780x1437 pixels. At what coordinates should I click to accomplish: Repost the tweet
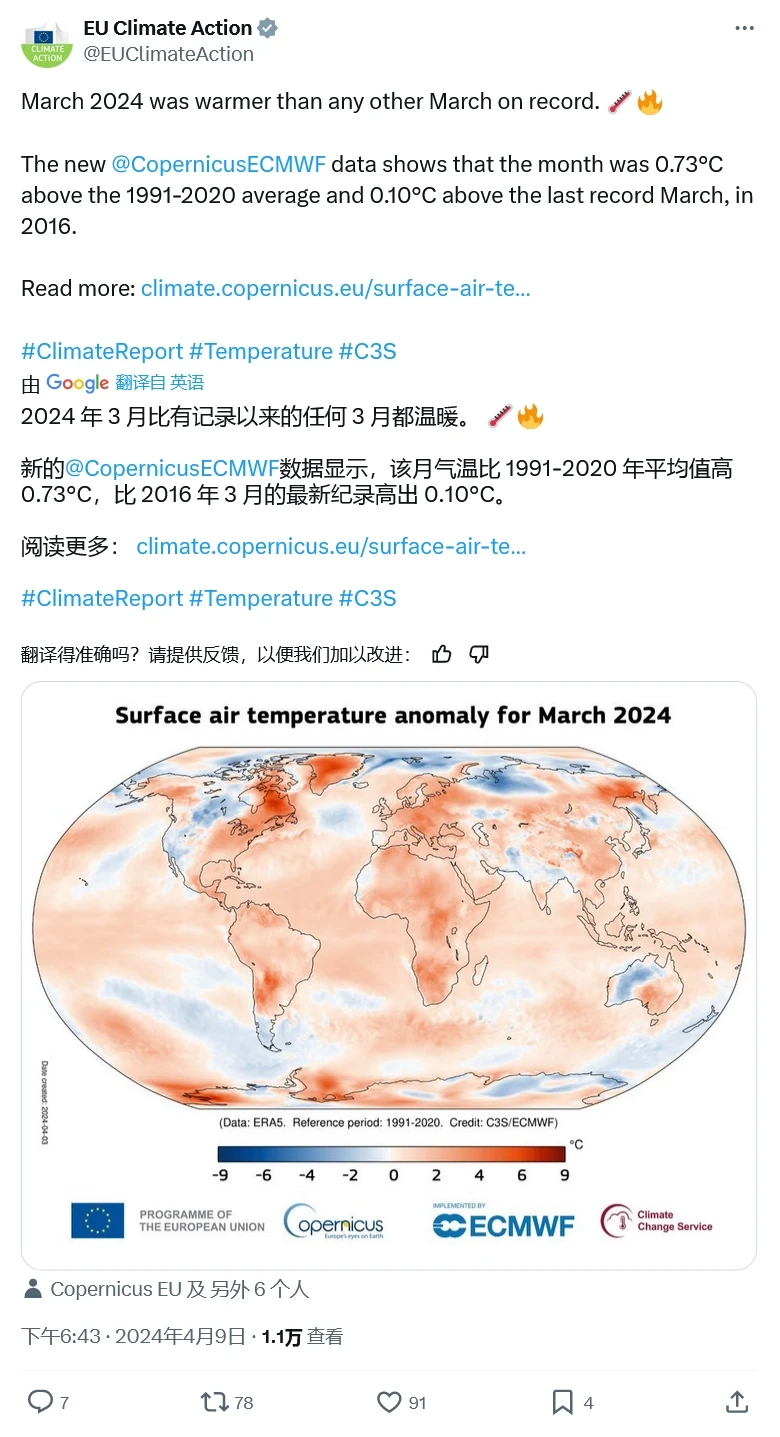click(x=212, y=1402)
